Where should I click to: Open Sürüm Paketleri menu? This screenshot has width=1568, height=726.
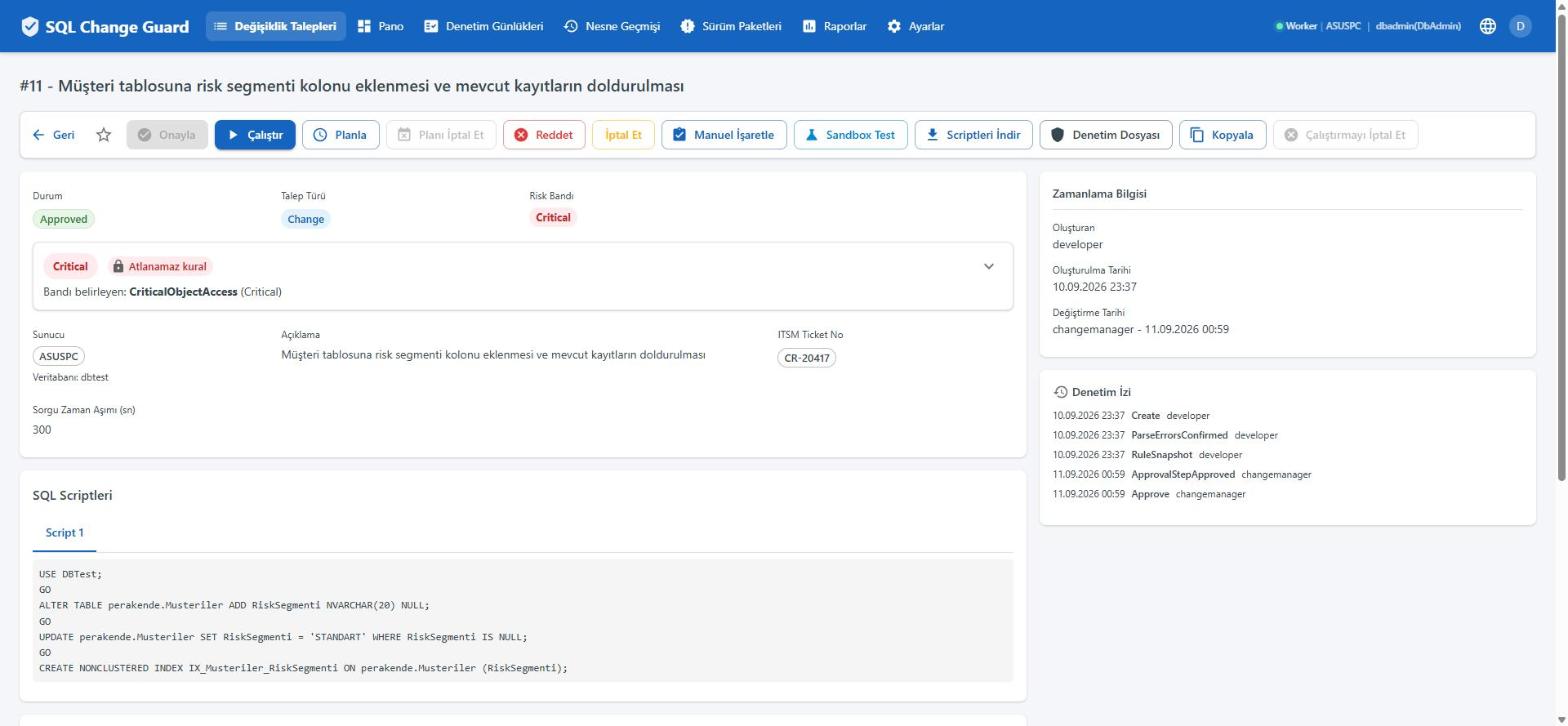(x=731, y=26)
